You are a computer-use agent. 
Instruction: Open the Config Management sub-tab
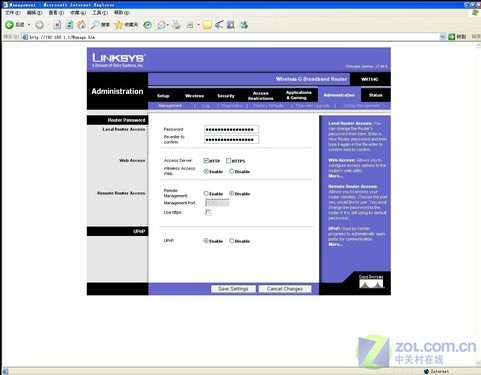[x=361, y=106]
